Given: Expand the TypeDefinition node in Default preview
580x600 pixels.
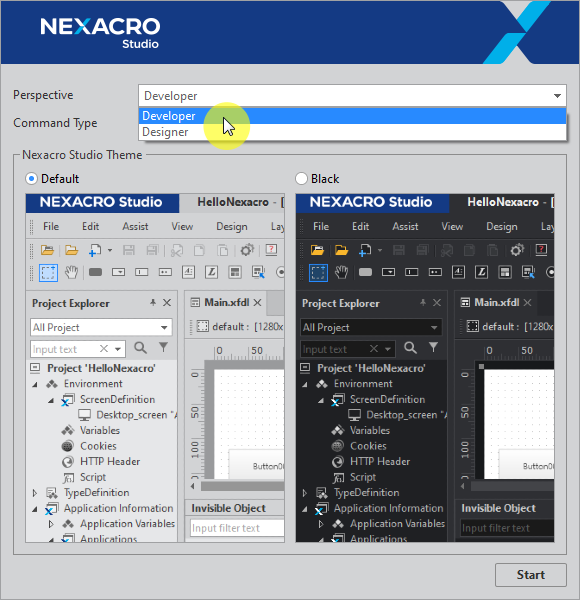Looking at the screenshot, I should [x=35, y=493].
